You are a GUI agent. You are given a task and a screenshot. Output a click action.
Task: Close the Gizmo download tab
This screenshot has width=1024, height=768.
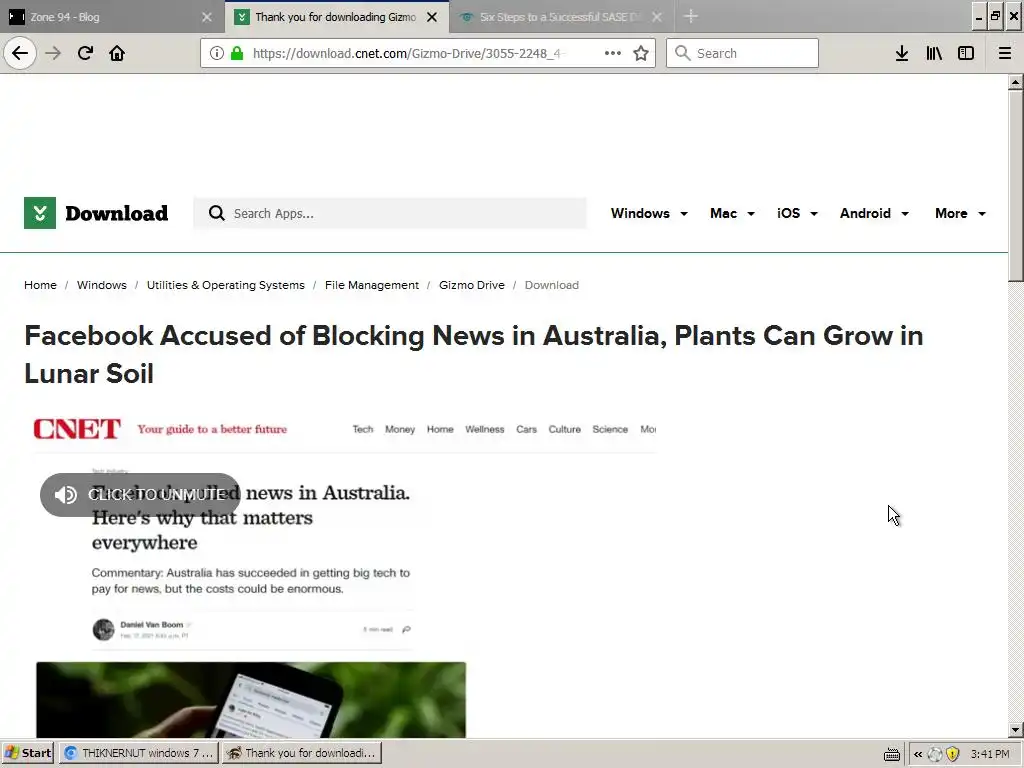(432, 17)
